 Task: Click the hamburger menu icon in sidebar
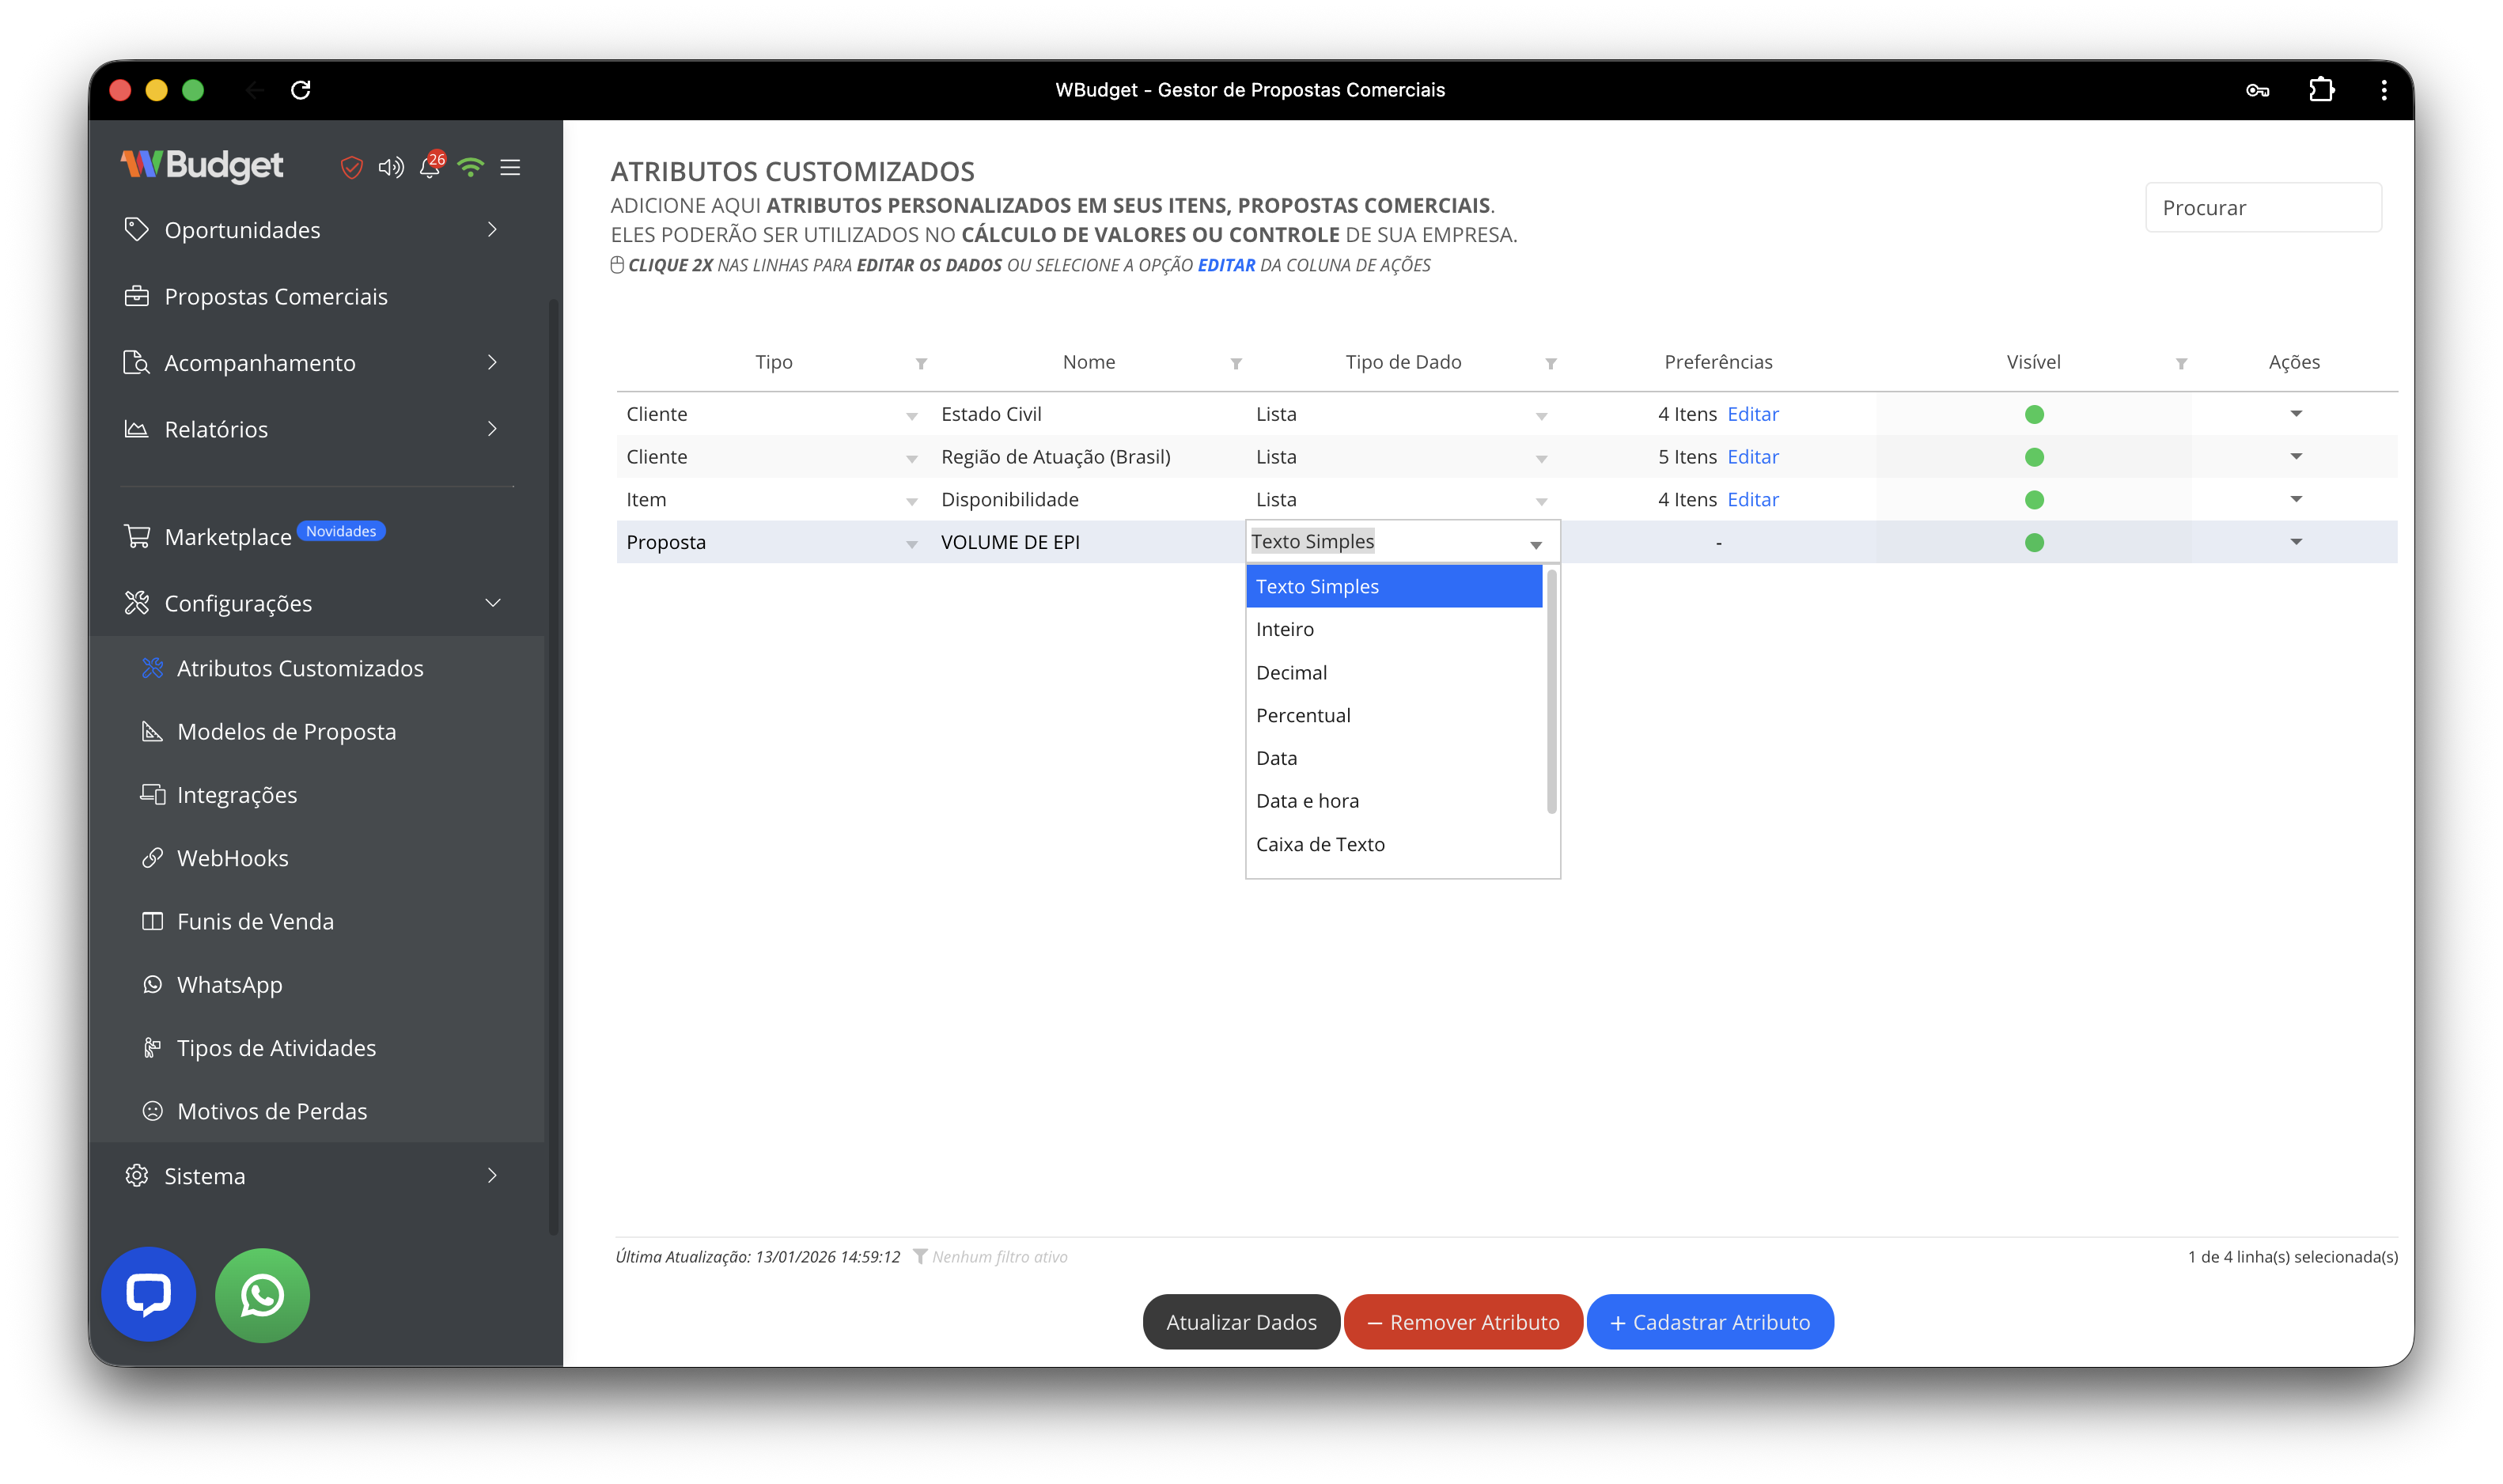[510, 167]
